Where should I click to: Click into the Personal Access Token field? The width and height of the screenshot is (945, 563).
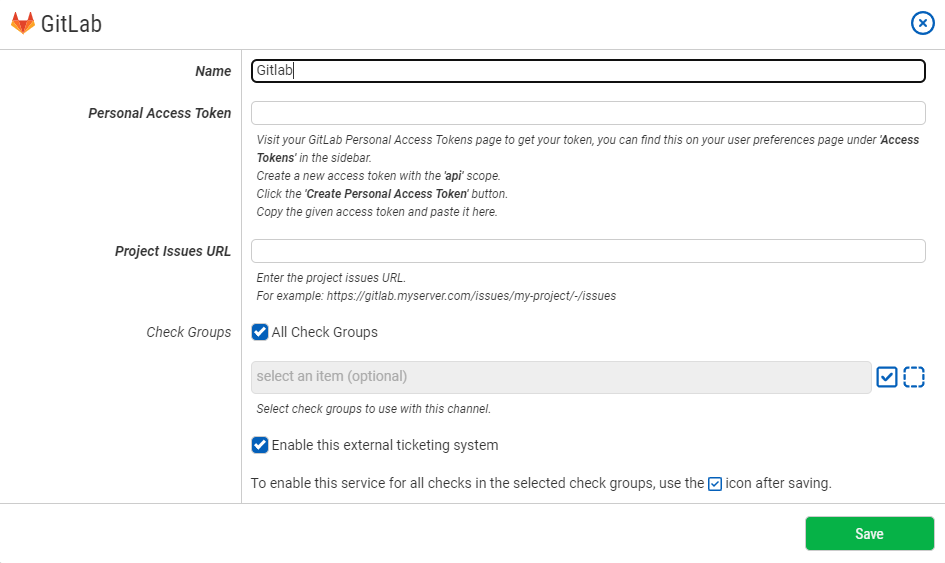point(588,113)
